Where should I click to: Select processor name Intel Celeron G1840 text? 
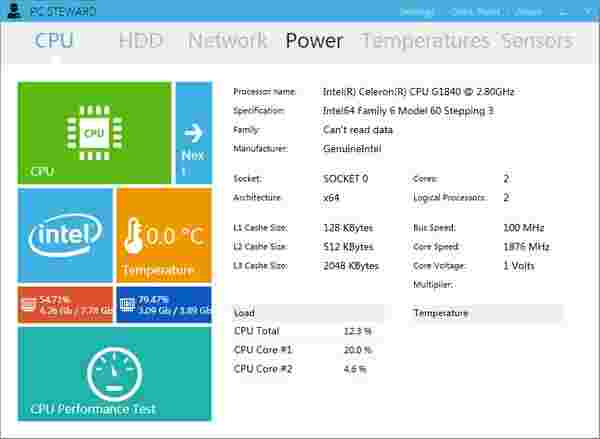pyautogui.click(x=419, y=92)
